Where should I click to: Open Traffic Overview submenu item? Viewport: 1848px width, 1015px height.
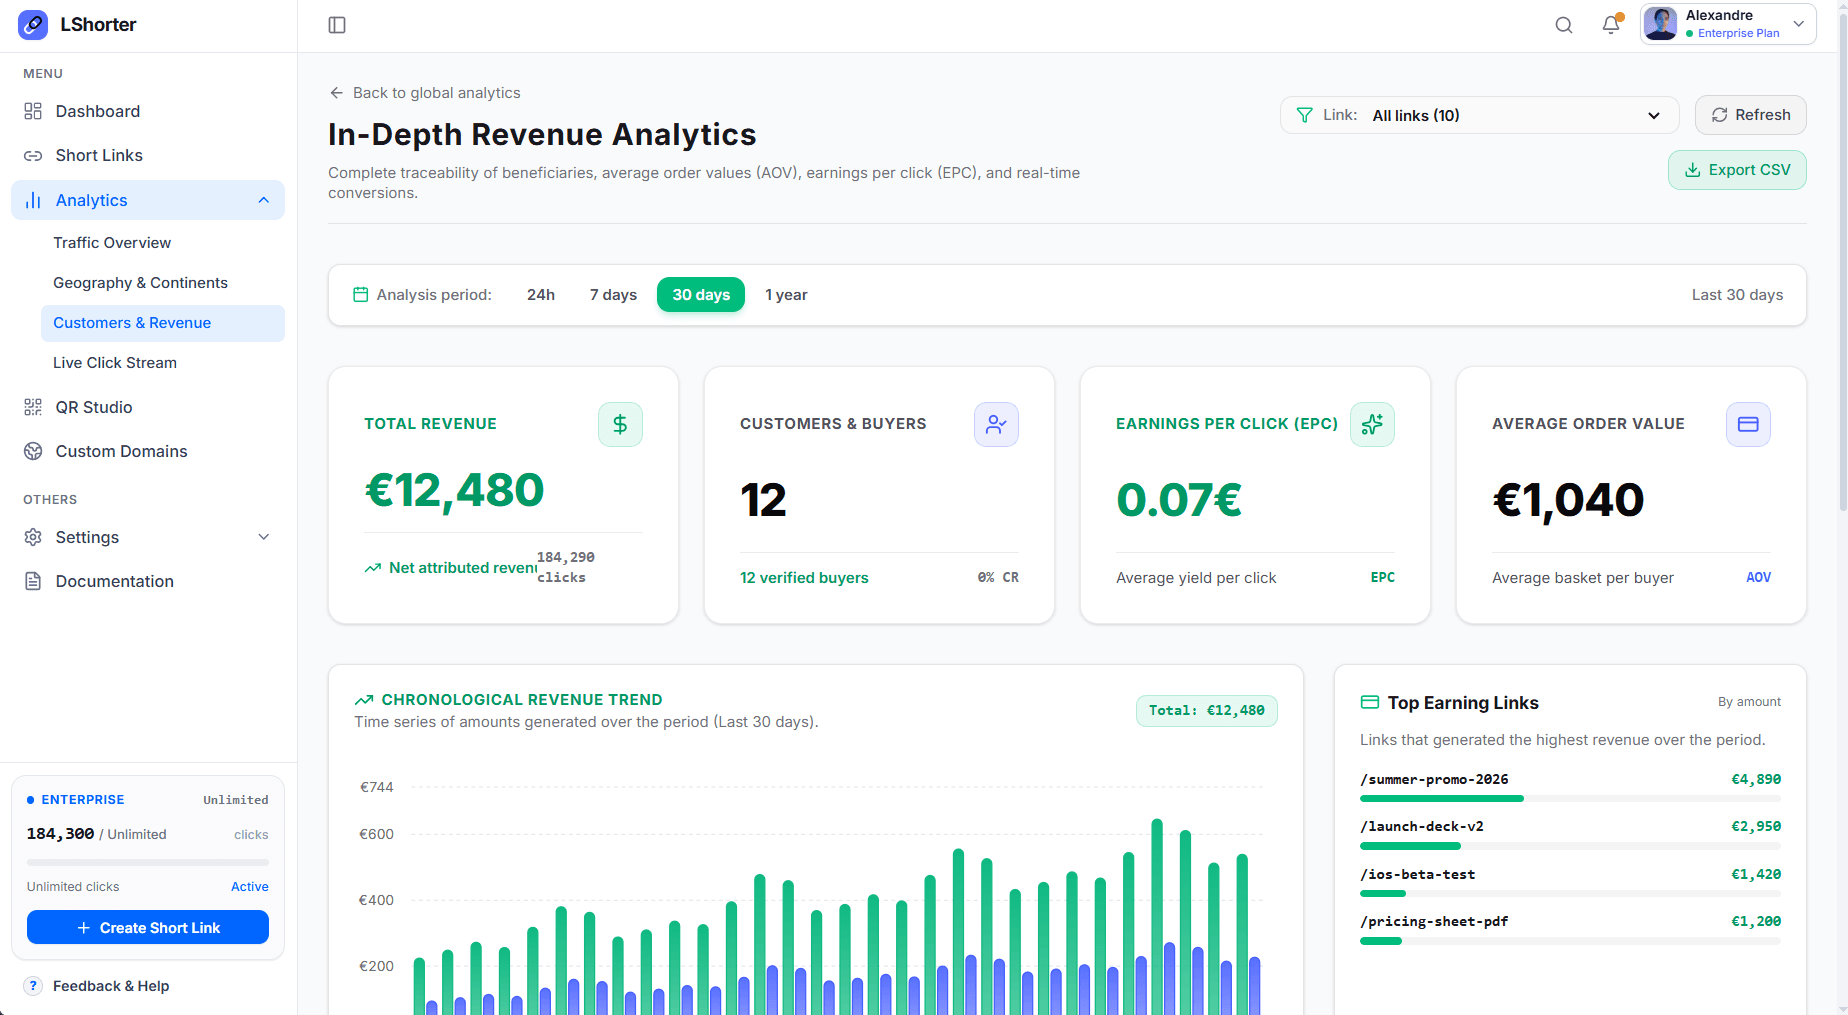pyautogui.click(x=163, y=243)
